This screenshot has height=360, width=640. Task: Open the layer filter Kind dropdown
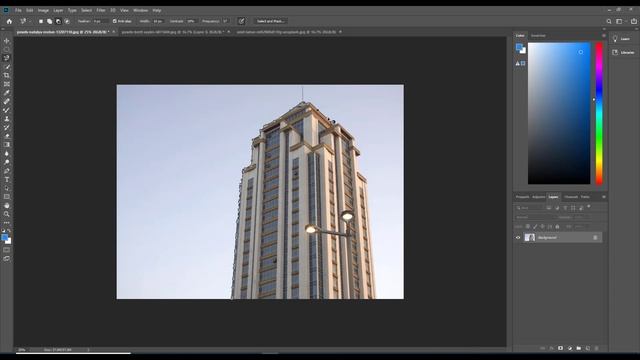pyautogui.click(x=529, y=208)
